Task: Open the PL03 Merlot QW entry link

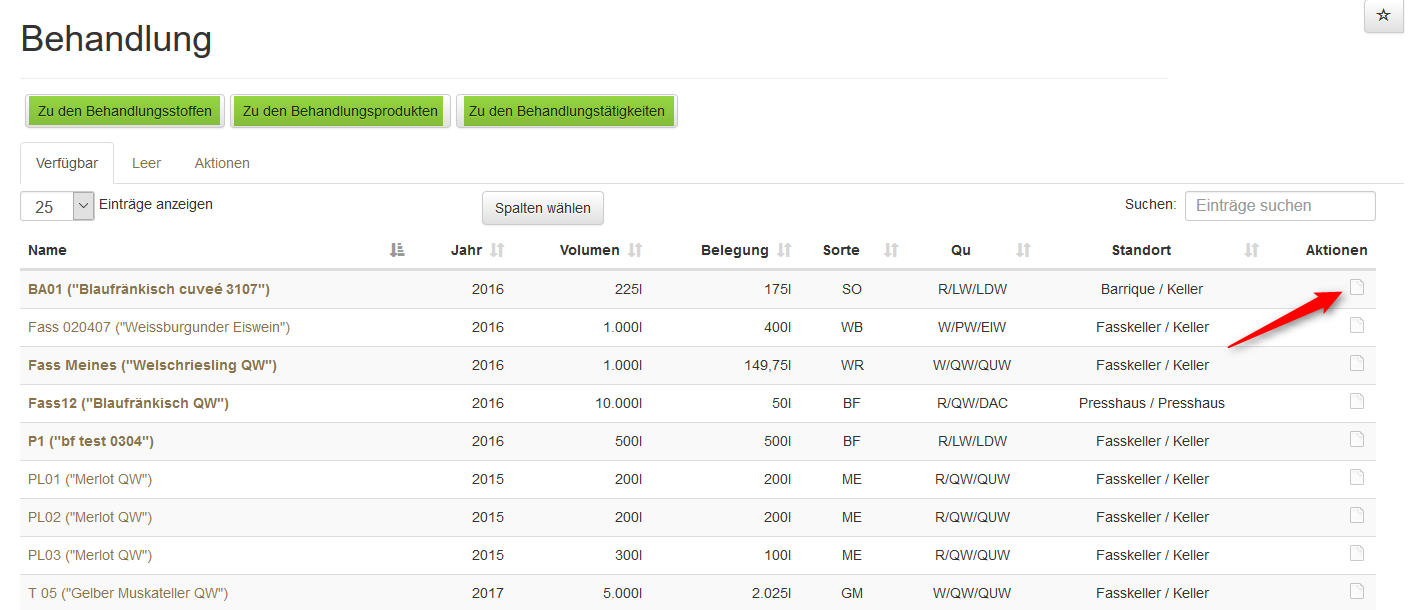Action: pyautogui.click(x=90, y=555)
